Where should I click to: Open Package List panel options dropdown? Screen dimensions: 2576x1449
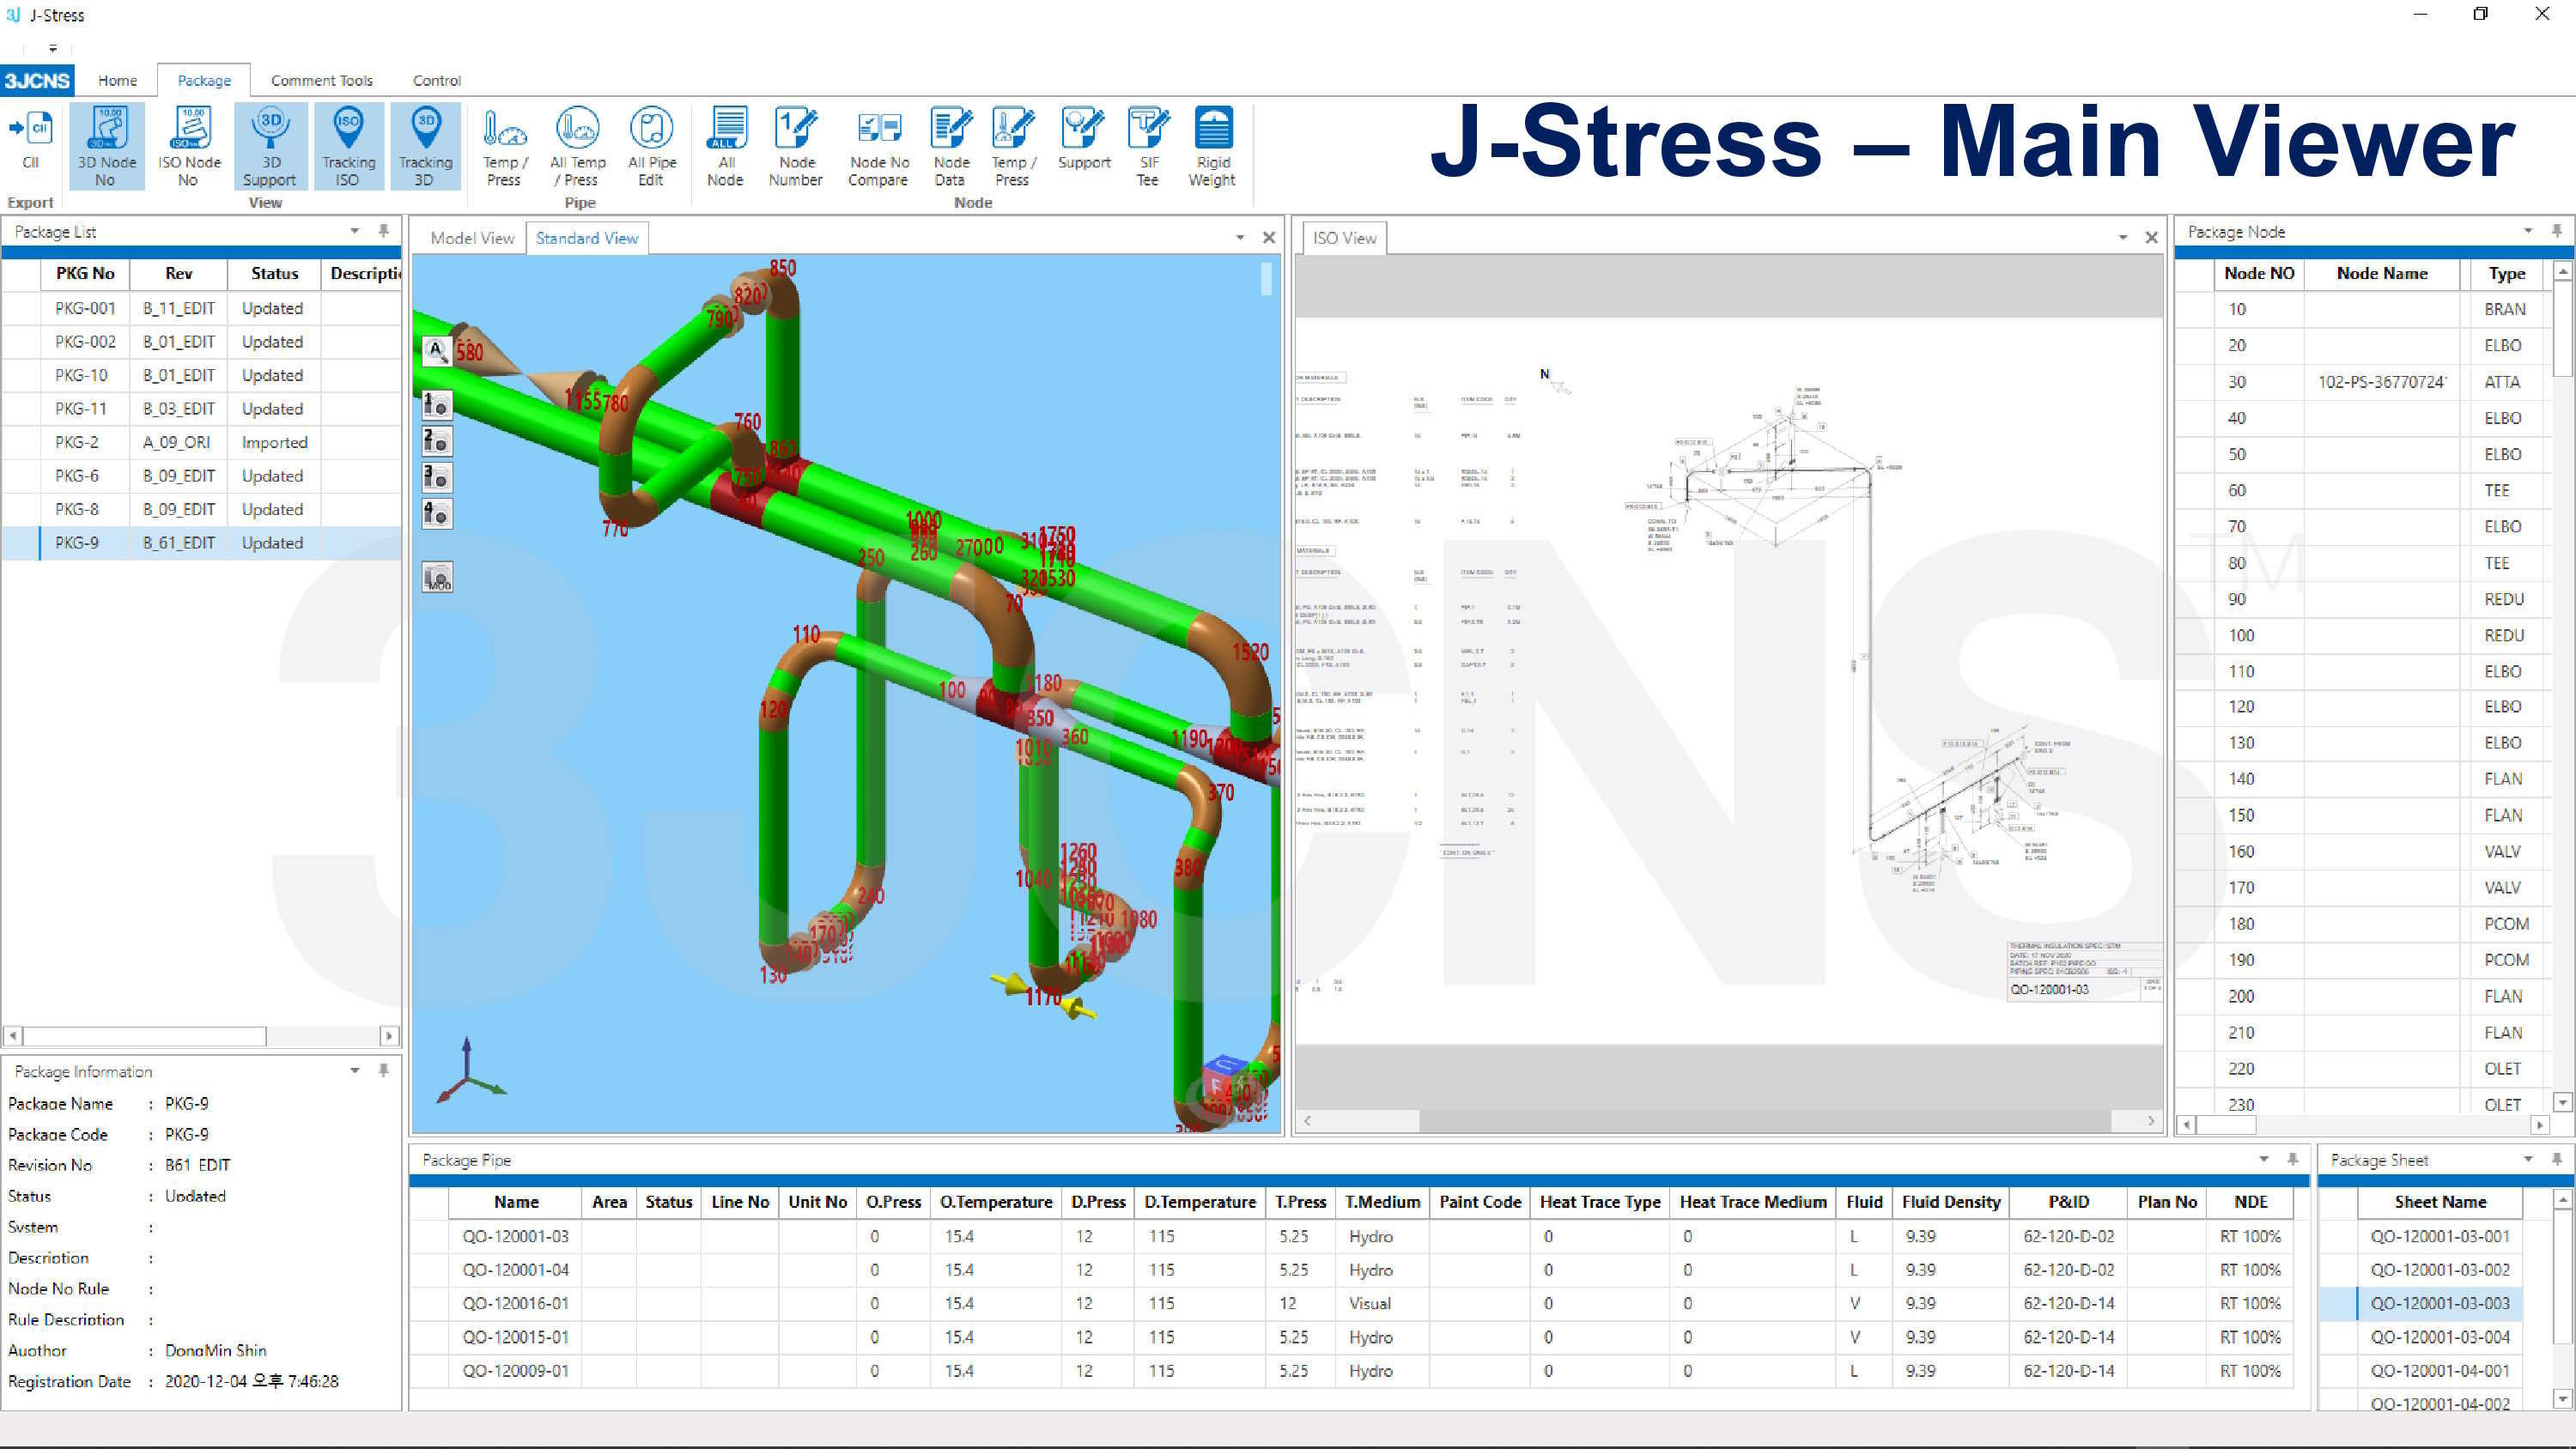pyautogui.click(x=354, y=231)
